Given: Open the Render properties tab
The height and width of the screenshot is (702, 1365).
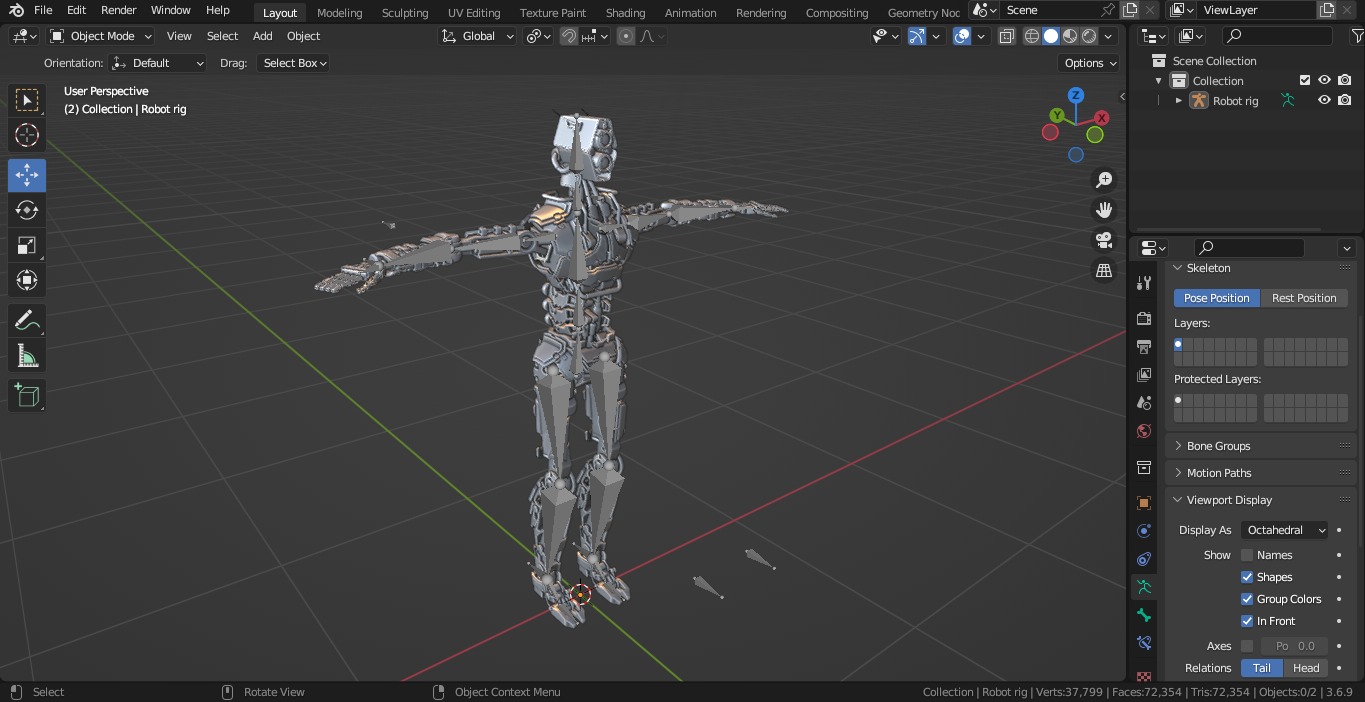Looking at the screenshot, I should click(x=1144, y=318).
